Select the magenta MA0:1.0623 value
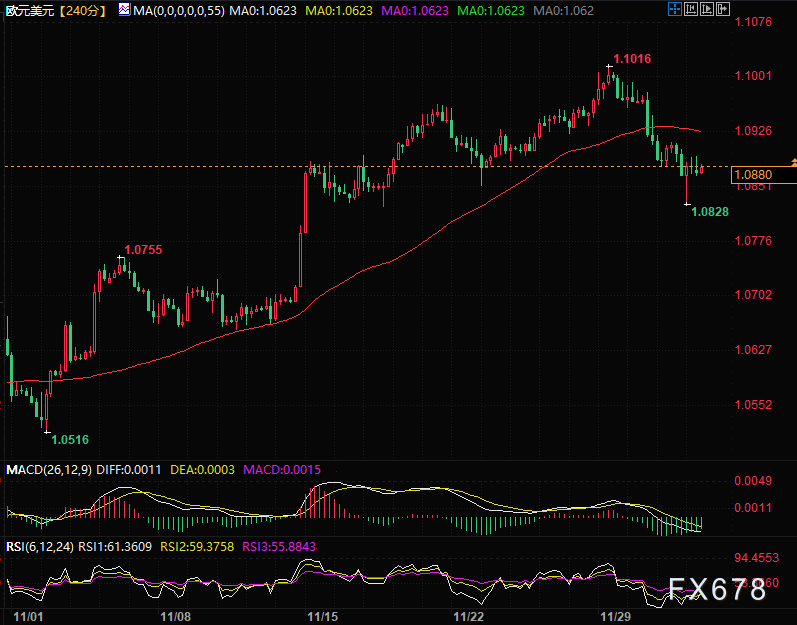 pos(415,10)
